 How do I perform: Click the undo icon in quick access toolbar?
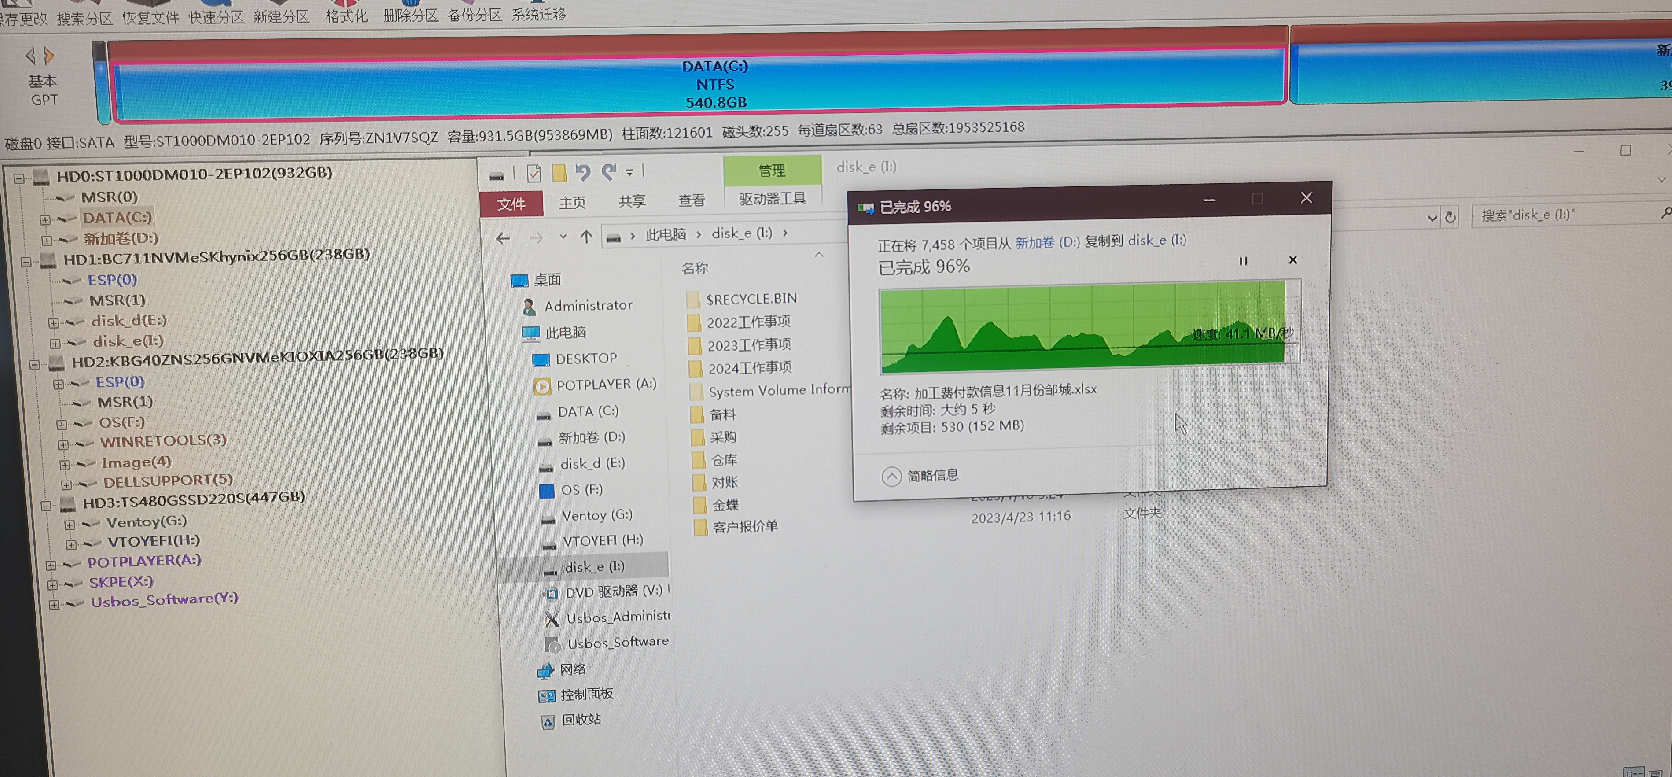[583, 172]
